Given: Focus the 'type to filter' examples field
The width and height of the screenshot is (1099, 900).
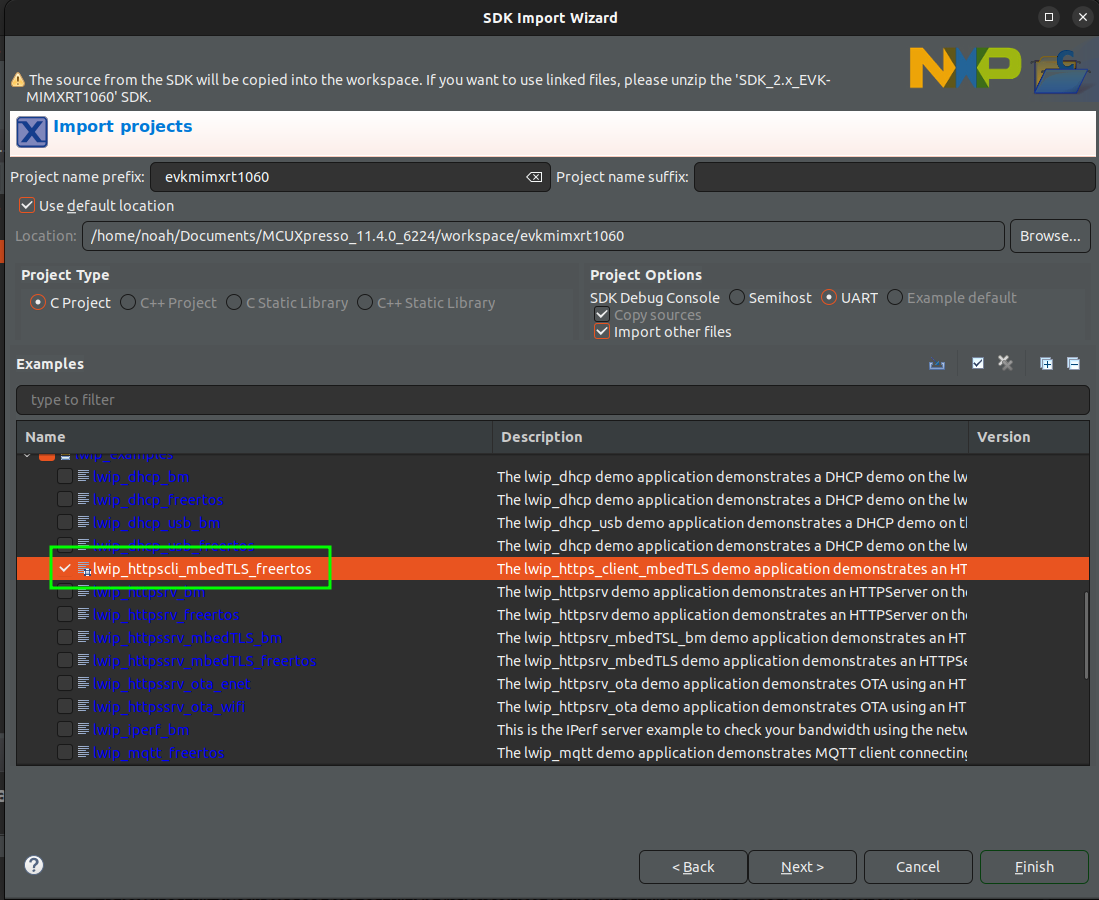Looking at the screenshot, I should pos(552,400).
